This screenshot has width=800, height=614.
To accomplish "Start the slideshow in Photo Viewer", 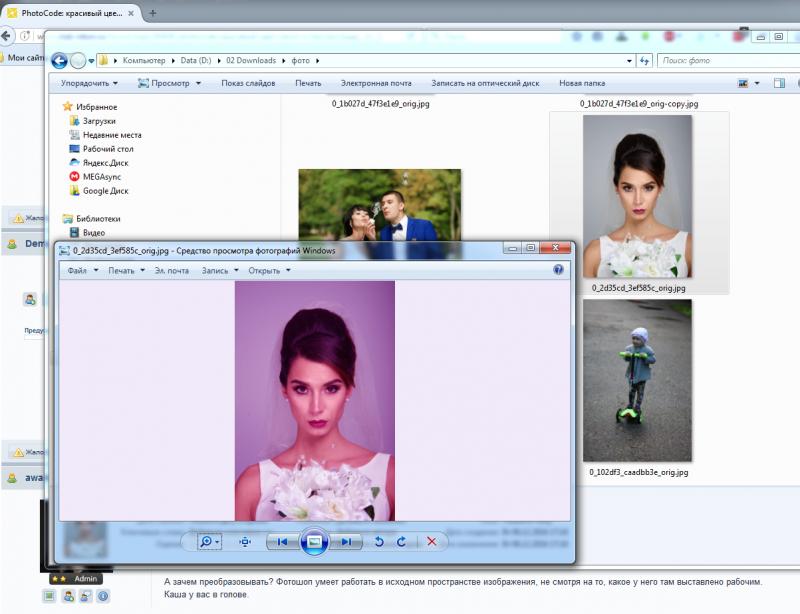I will (314, 541).
